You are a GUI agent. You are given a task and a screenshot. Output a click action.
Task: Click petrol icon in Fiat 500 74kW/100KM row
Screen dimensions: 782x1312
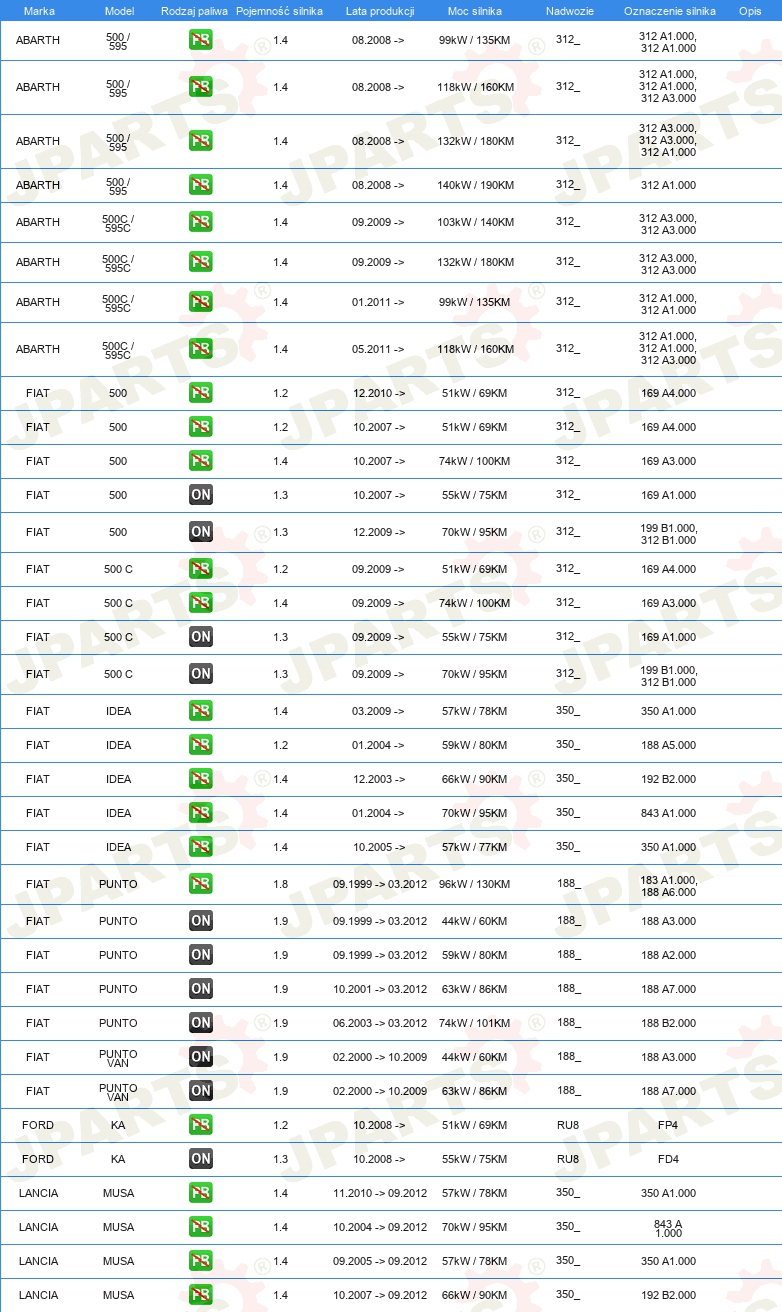pyautogui.click(x=201, y=461)
